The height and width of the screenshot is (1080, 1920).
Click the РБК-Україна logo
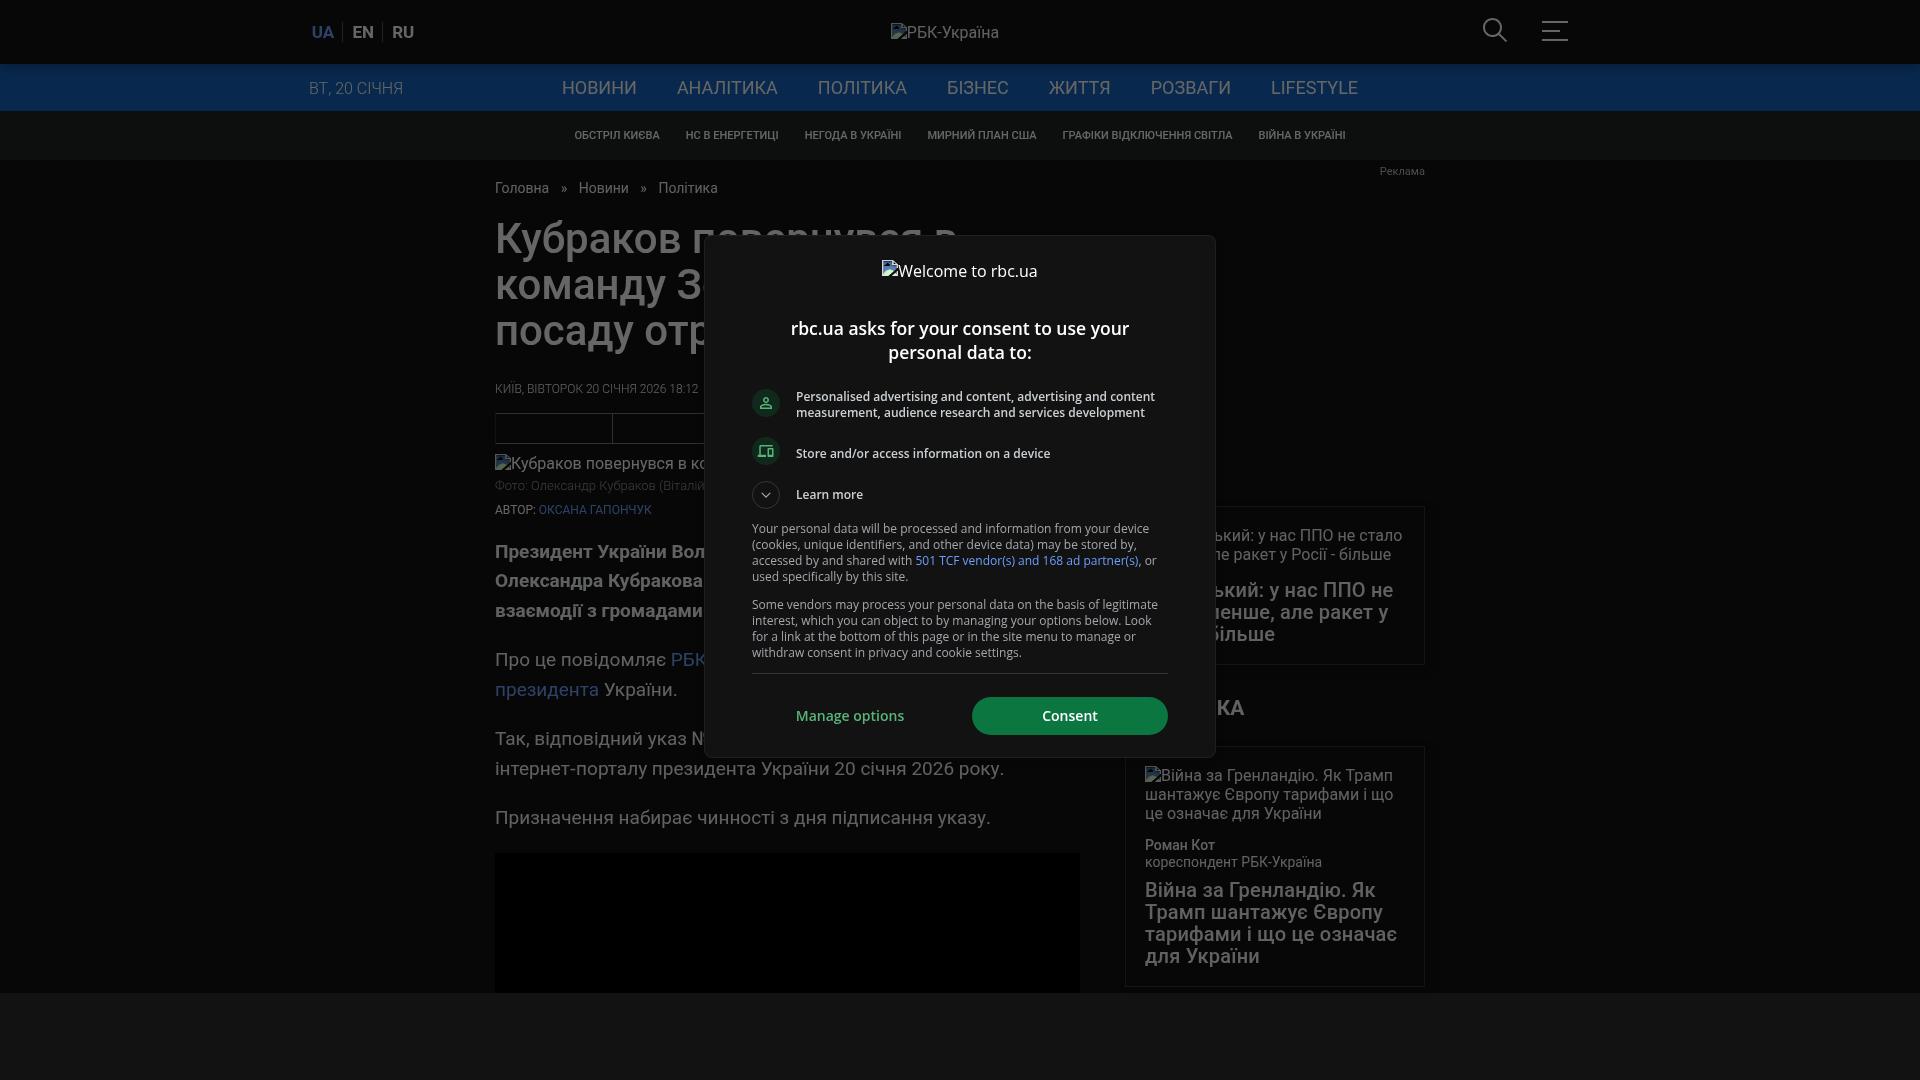(x=944, y=32)
